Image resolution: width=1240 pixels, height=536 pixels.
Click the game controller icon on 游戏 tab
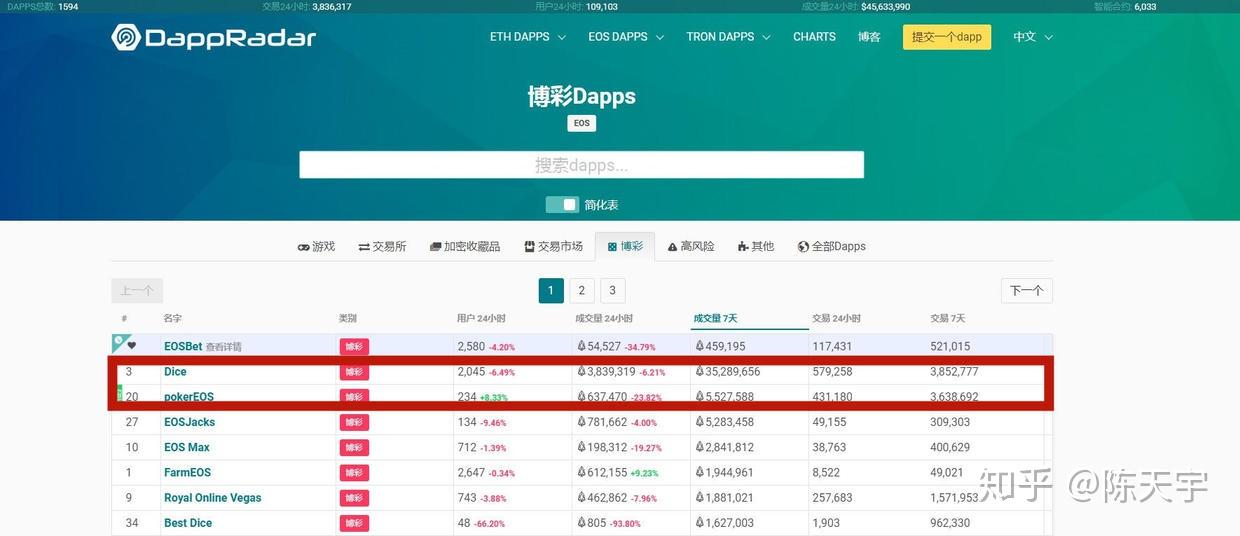point(304,247)
